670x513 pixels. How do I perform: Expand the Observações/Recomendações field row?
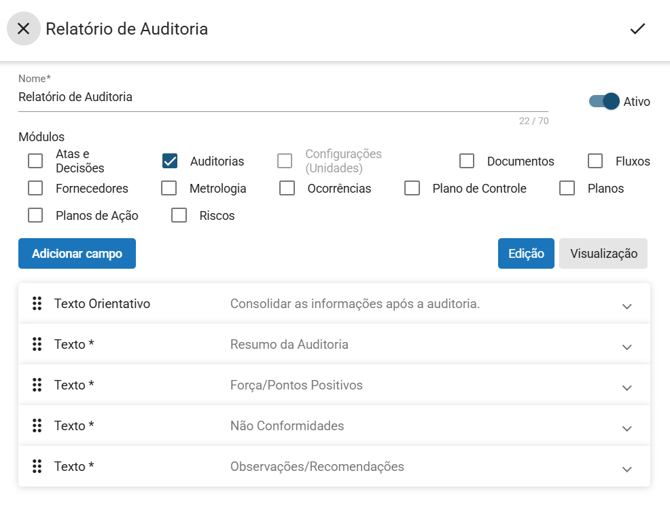(627, 469)
